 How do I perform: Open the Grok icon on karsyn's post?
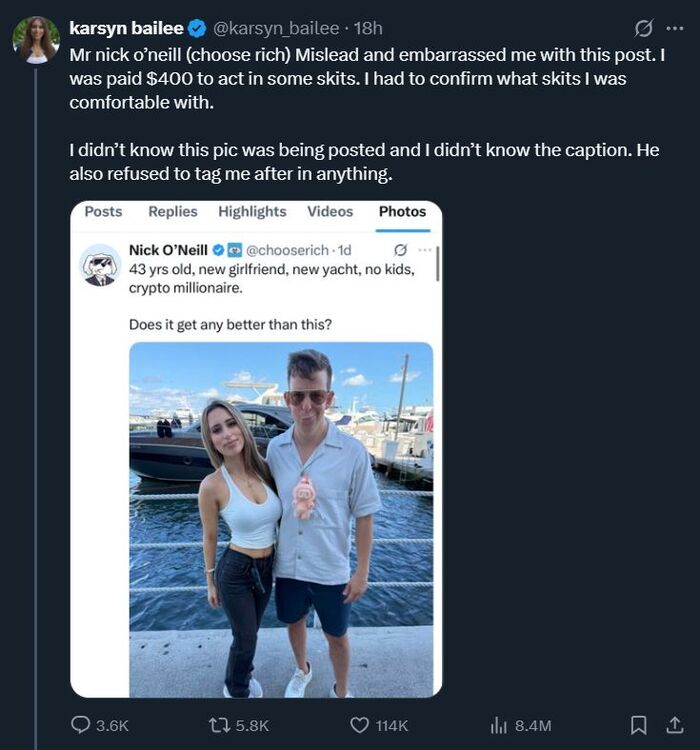(x=644, y=28)
